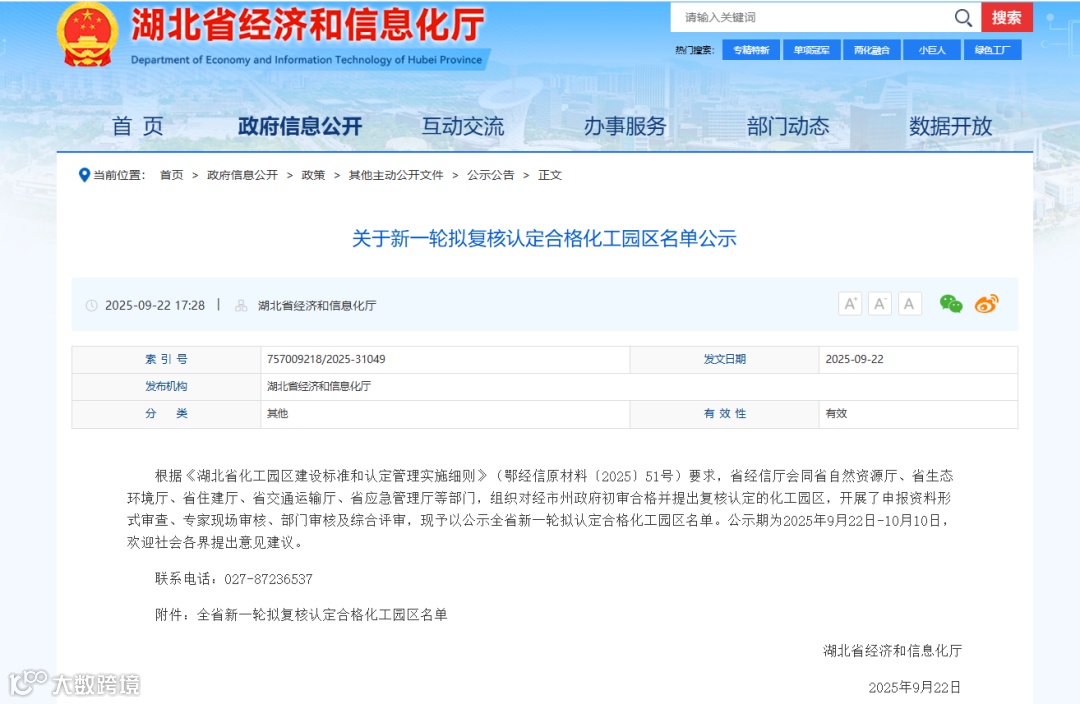Select the 单项冠军 hot search tag
1080x704 pixels.
coord(811,50)
